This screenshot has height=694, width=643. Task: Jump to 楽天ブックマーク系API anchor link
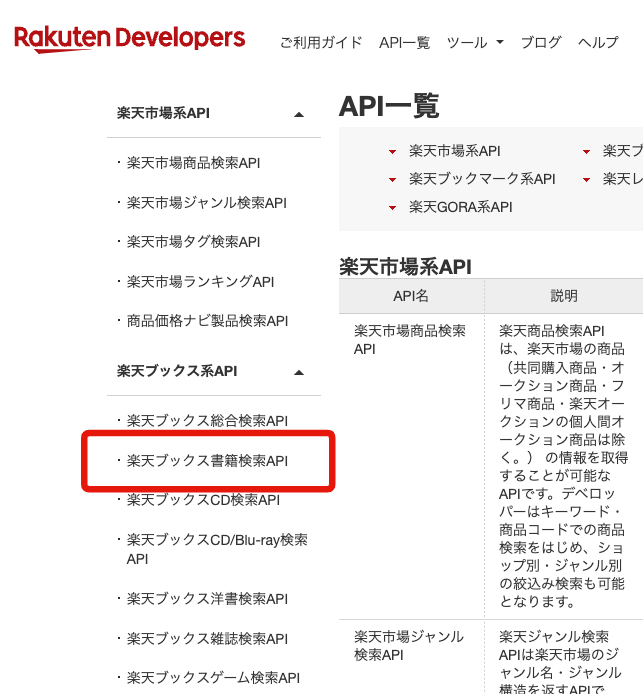click(482, 179)
